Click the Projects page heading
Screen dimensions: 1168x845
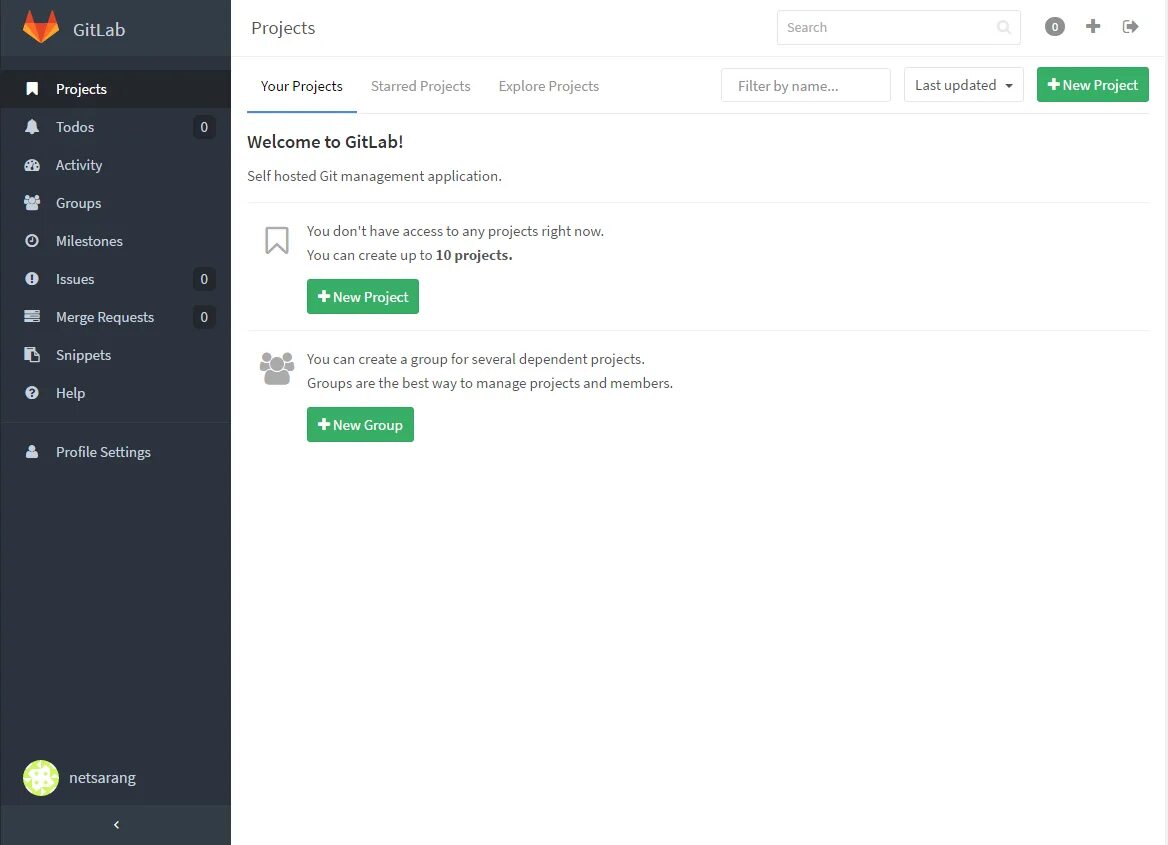pyautogui.click(x=283, y=28)
